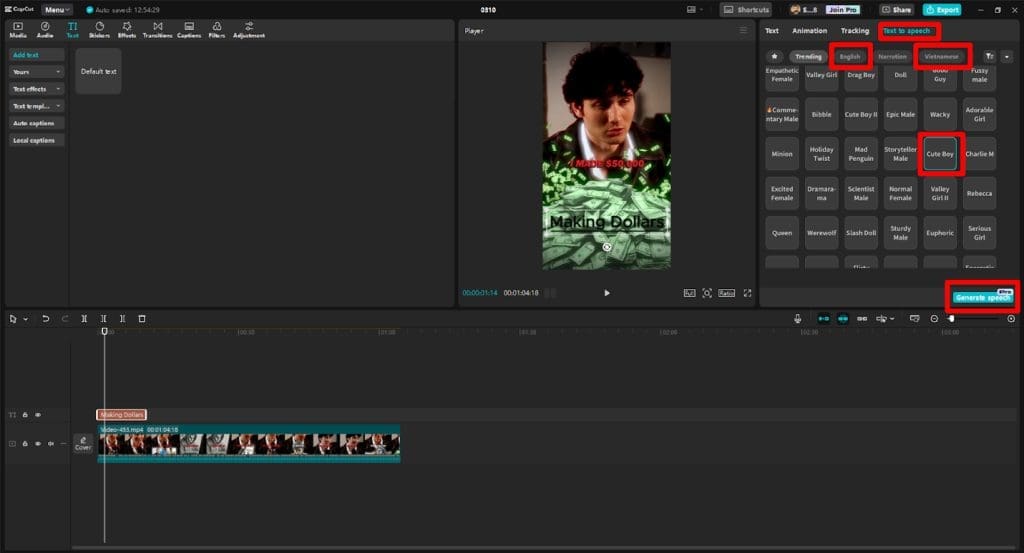Image resolution: width=1024 pixels, height=553 pixels.
Task: Select the Vietnamese voice filter
Action: 941,57
